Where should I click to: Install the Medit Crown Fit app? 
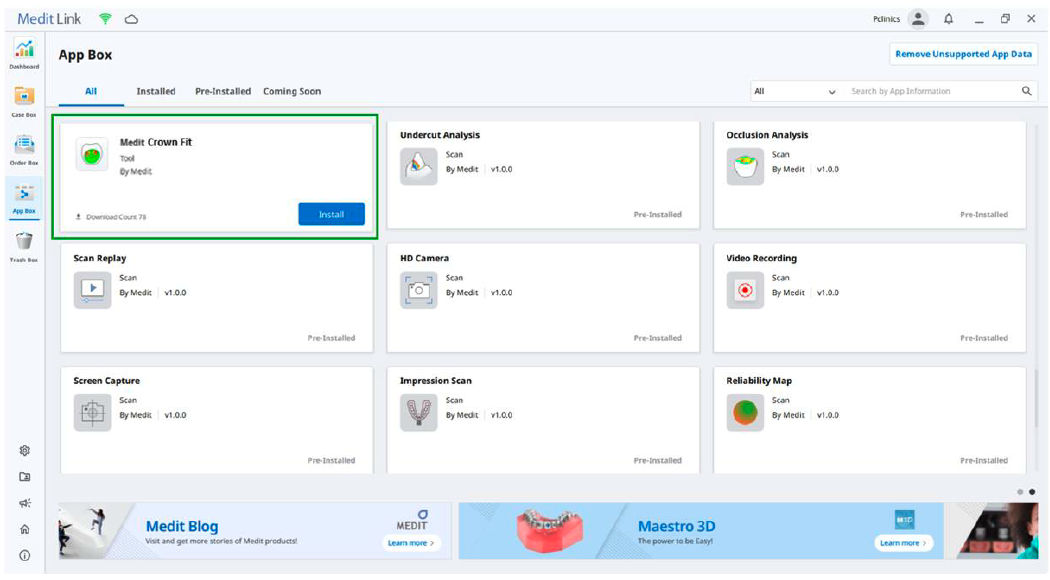(331, 214)
